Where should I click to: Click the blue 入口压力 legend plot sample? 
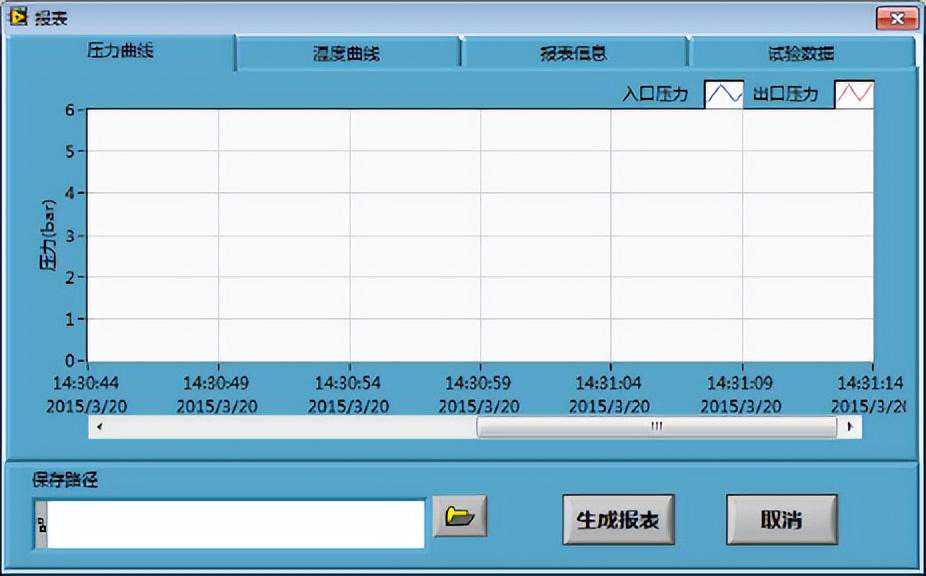click(724, 95)
